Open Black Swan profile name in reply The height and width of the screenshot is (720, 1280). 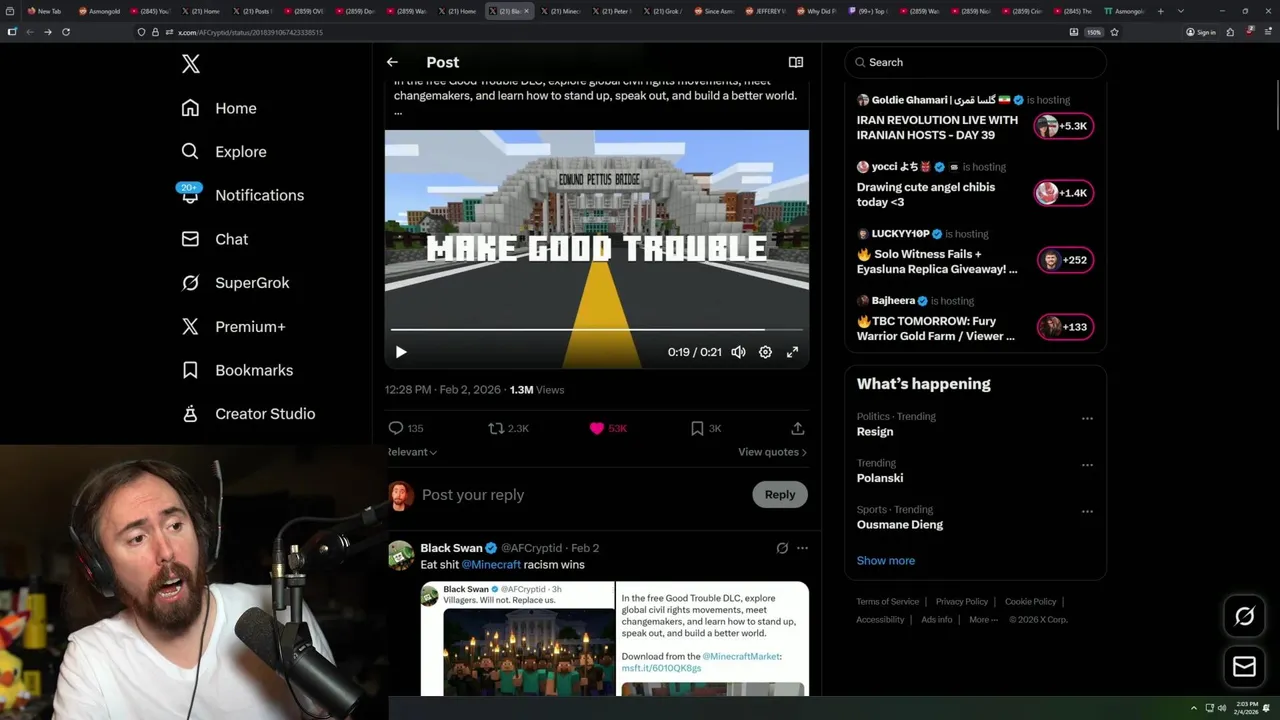(451, 548)
